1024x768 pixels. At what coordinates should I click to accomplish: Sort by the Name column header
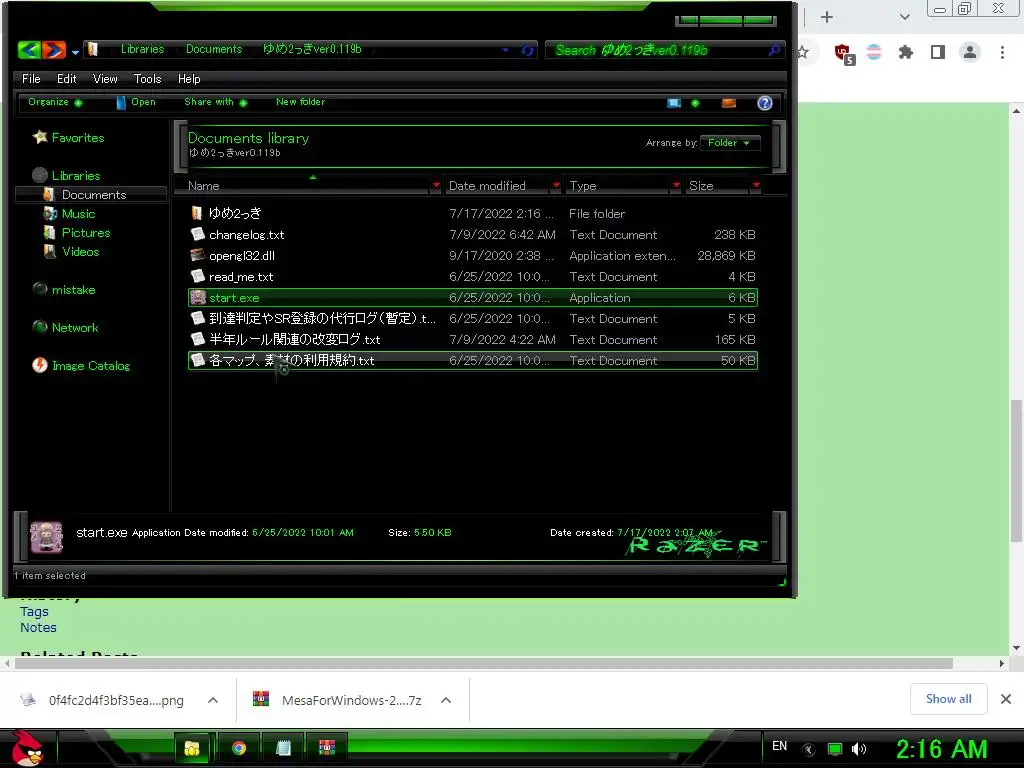click(x=307, y=185)
